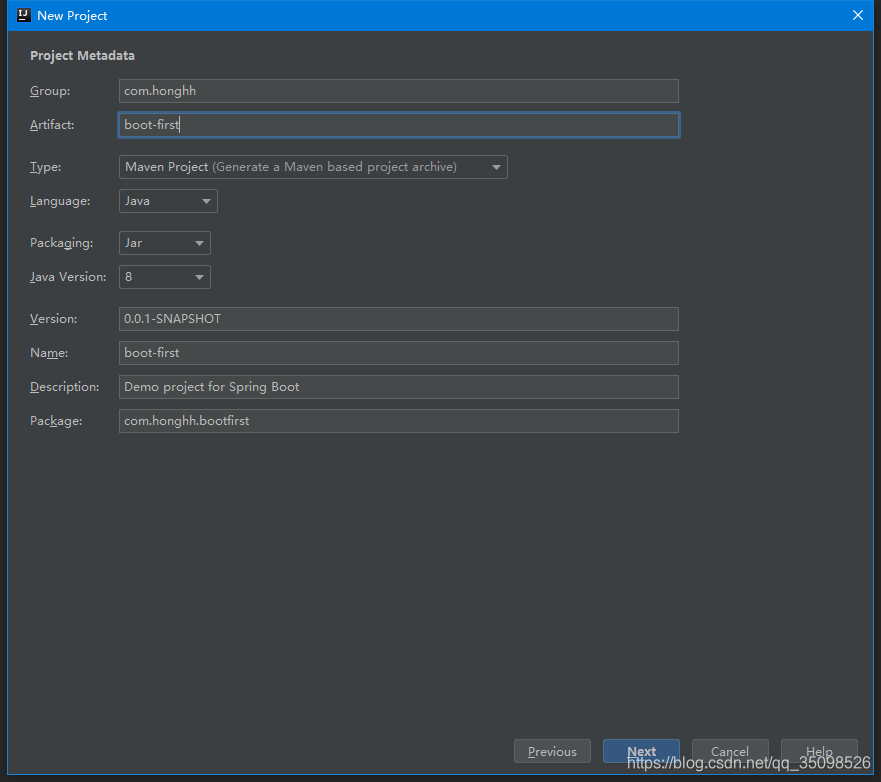
Task: Click the Description field for Spring Boot
Action: [398, 387]
